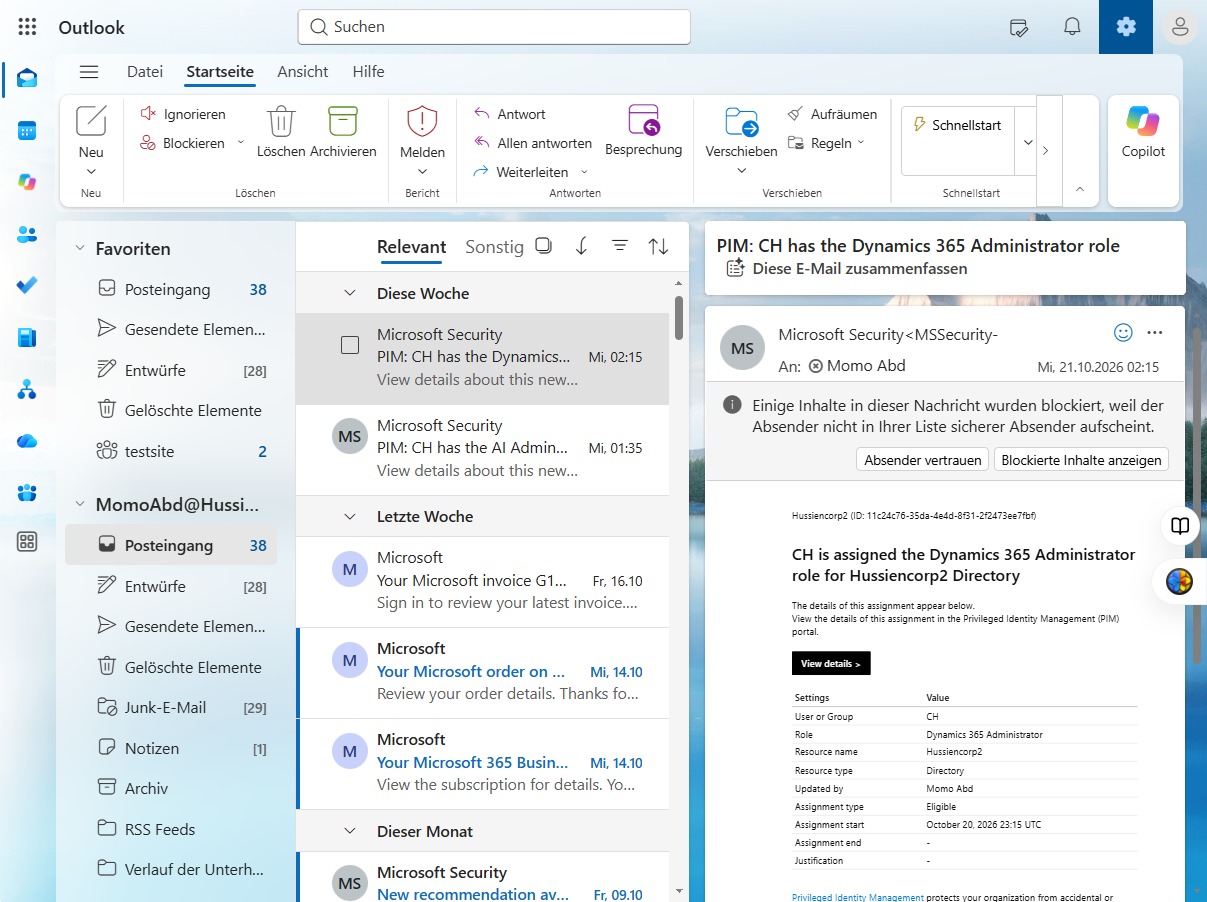Expand the Neu button dropdown arrow
This screenshot has width=1207, height=902.
point(91,173)
